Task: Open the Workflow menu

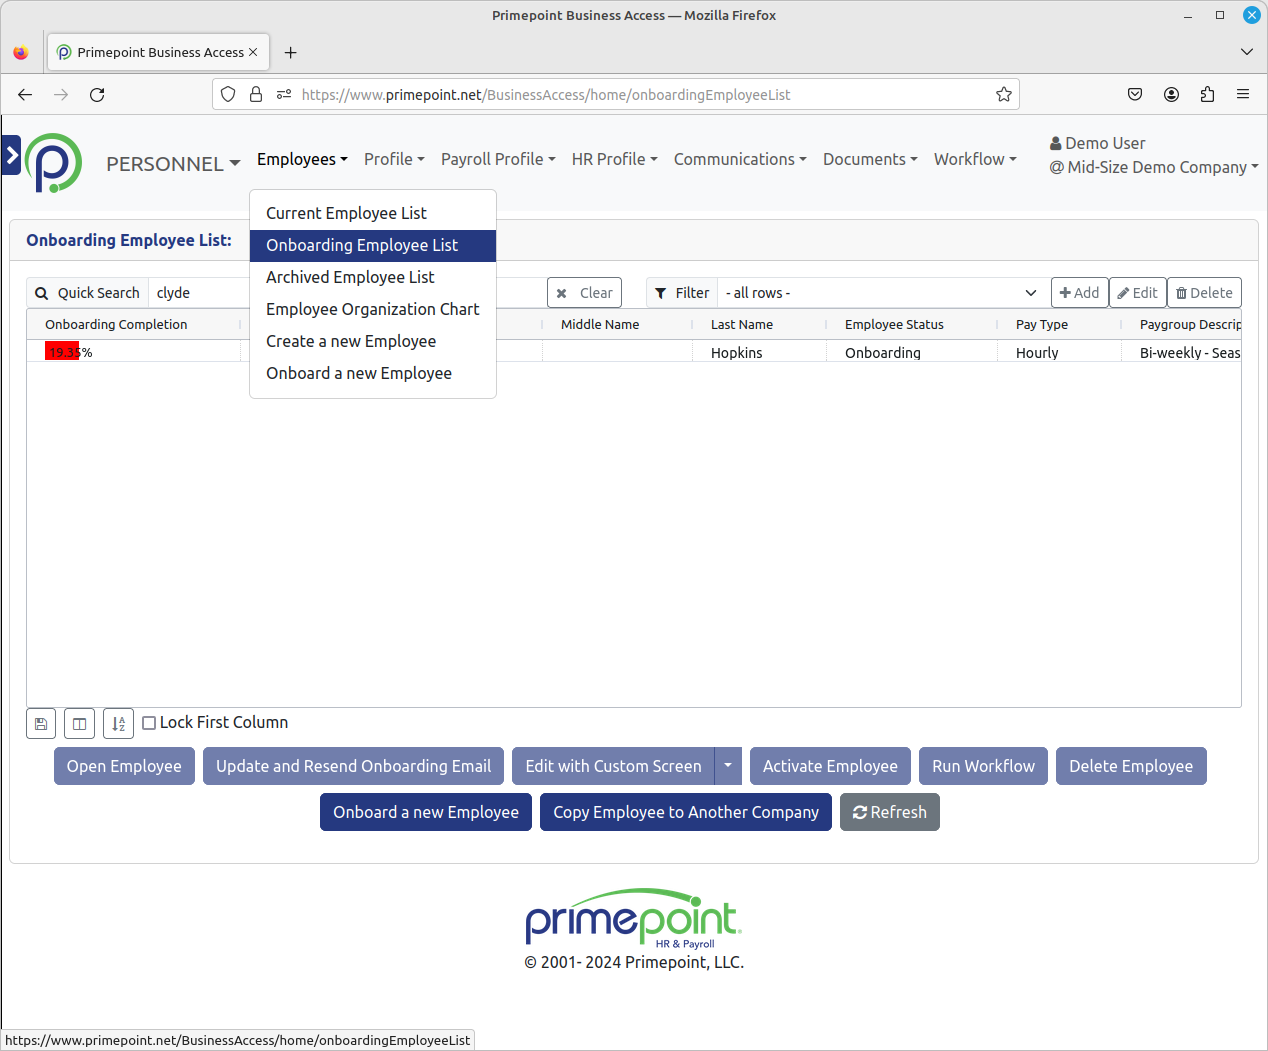Action: [x=975, y=159]
